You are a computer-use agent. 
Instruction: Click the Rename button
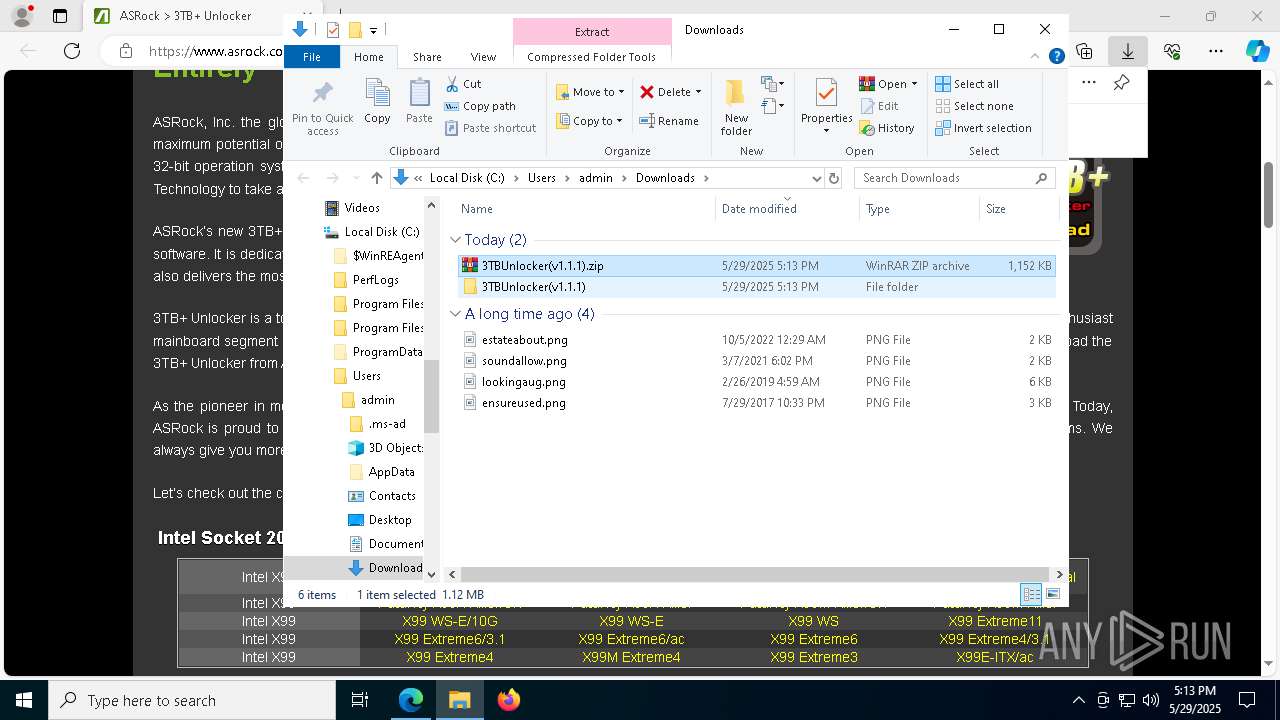coord(669,121)
